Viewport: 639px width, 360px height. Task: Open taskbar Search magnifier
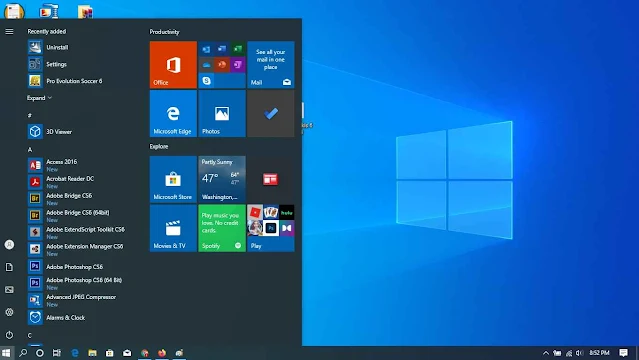click(23, 353)
